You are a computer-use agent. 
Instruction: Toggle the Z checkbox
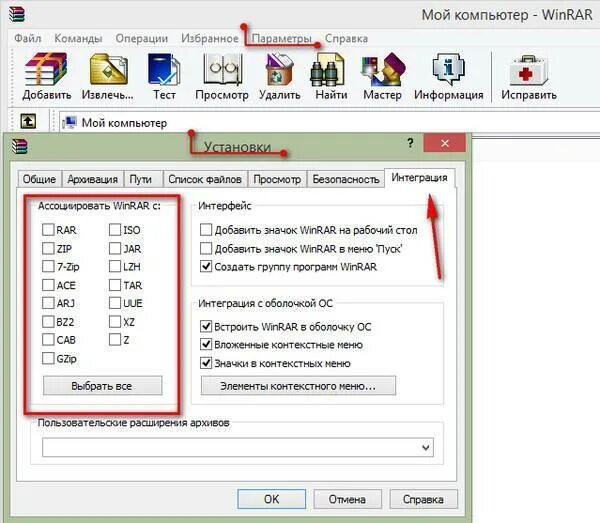point(115,340)
